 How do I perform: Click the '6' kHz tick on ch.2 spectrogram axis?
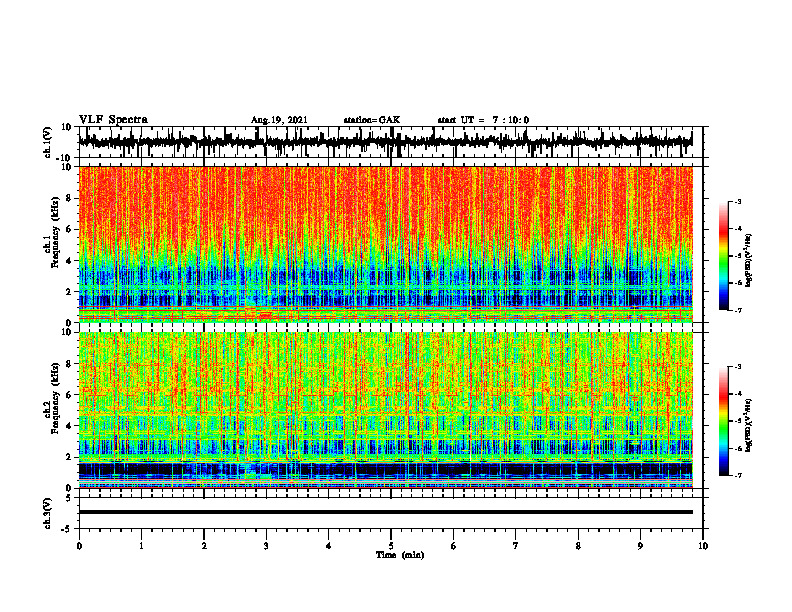click(x=69, y=395)
